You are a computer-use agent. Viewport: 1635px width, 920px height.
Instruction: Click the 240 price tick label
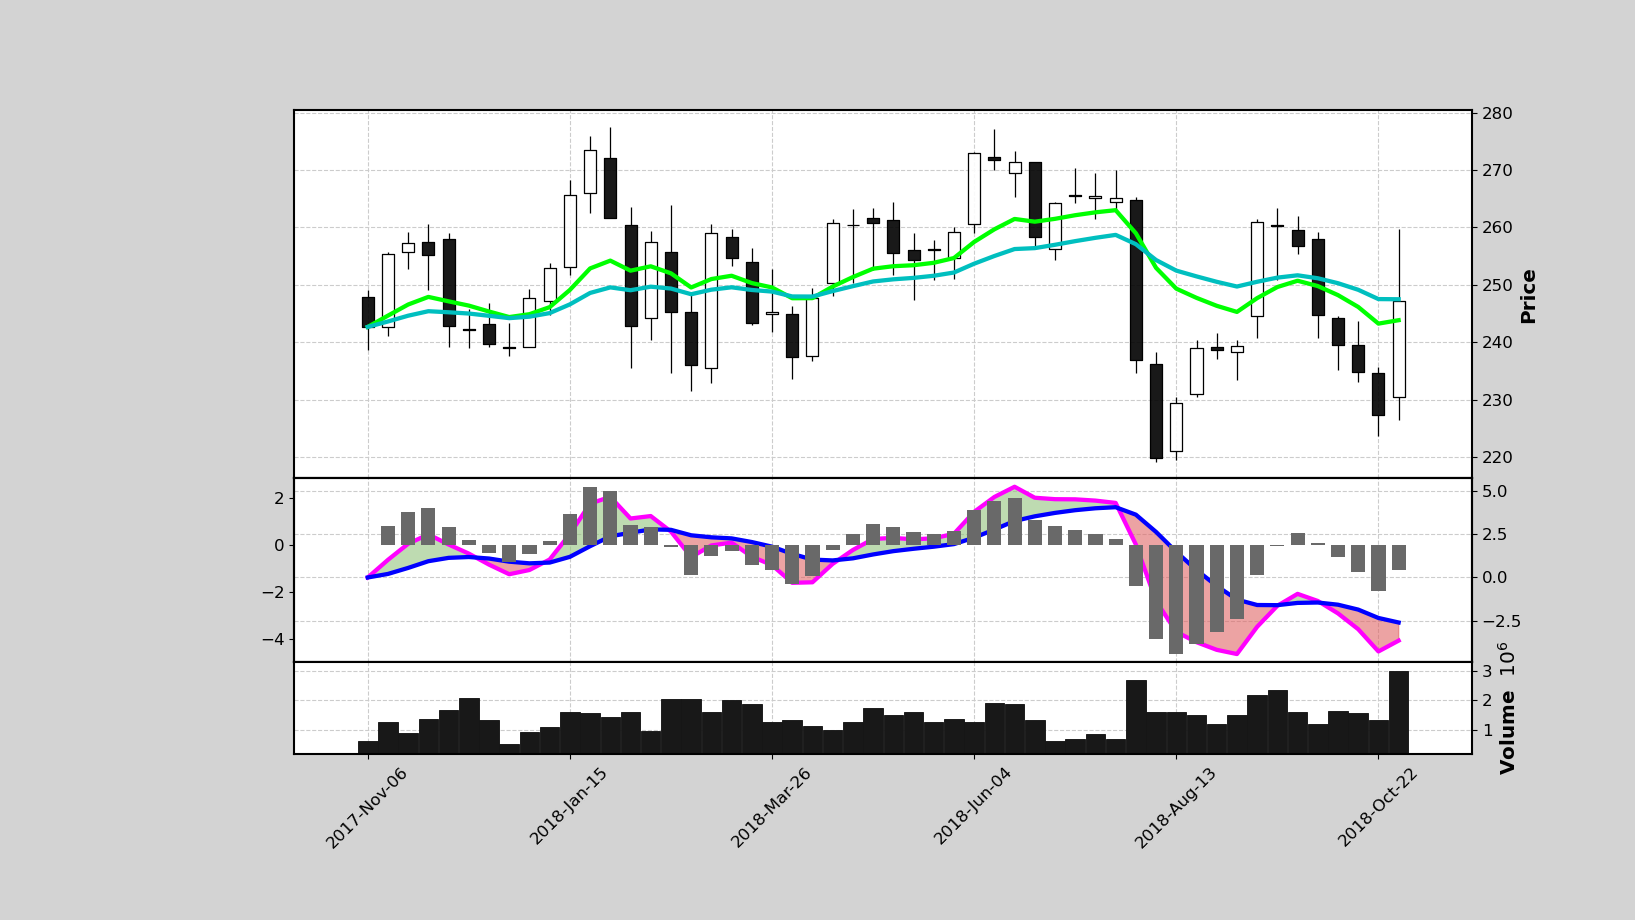click(x=1498, y=343)
